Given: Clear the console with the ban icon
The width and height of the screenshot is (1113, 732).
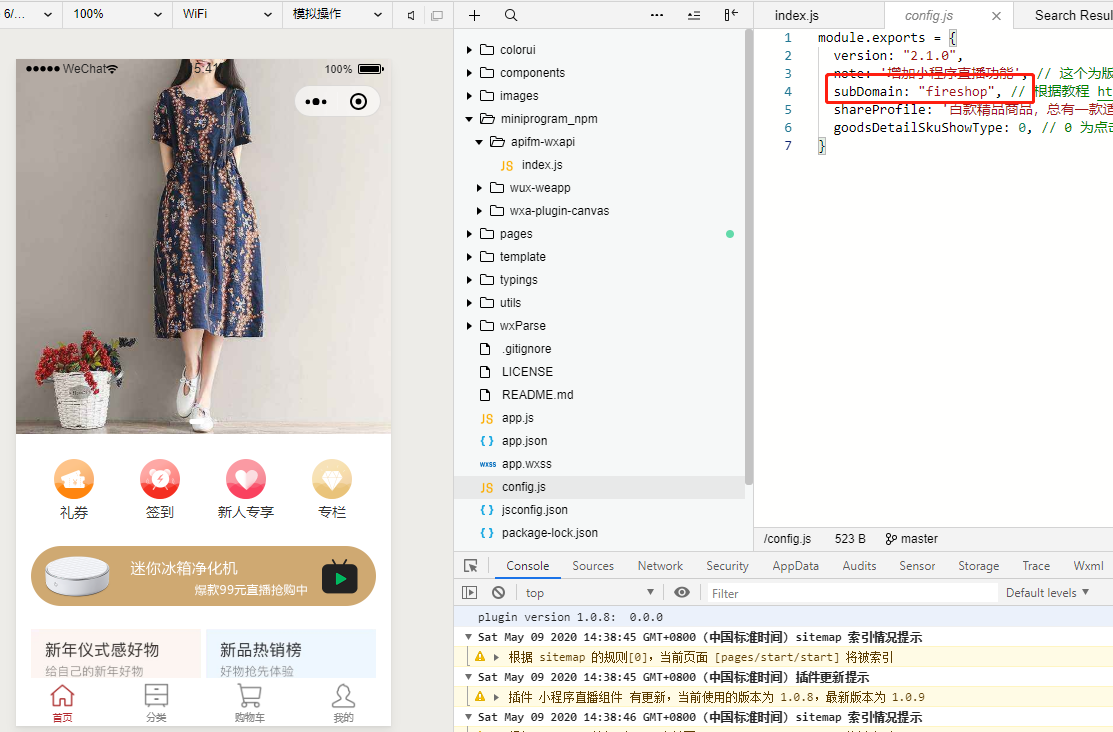Looking at the screenshot, I should coord(498,592).
